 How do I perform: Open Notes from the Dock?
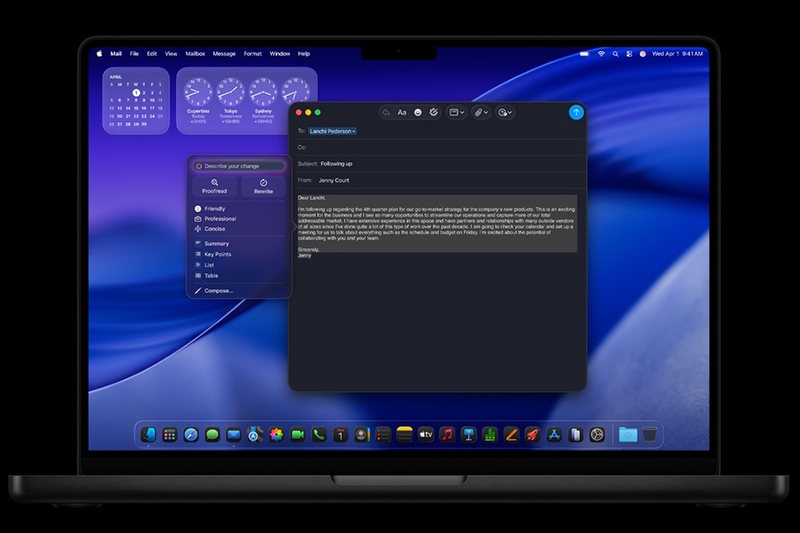[405, 435]
